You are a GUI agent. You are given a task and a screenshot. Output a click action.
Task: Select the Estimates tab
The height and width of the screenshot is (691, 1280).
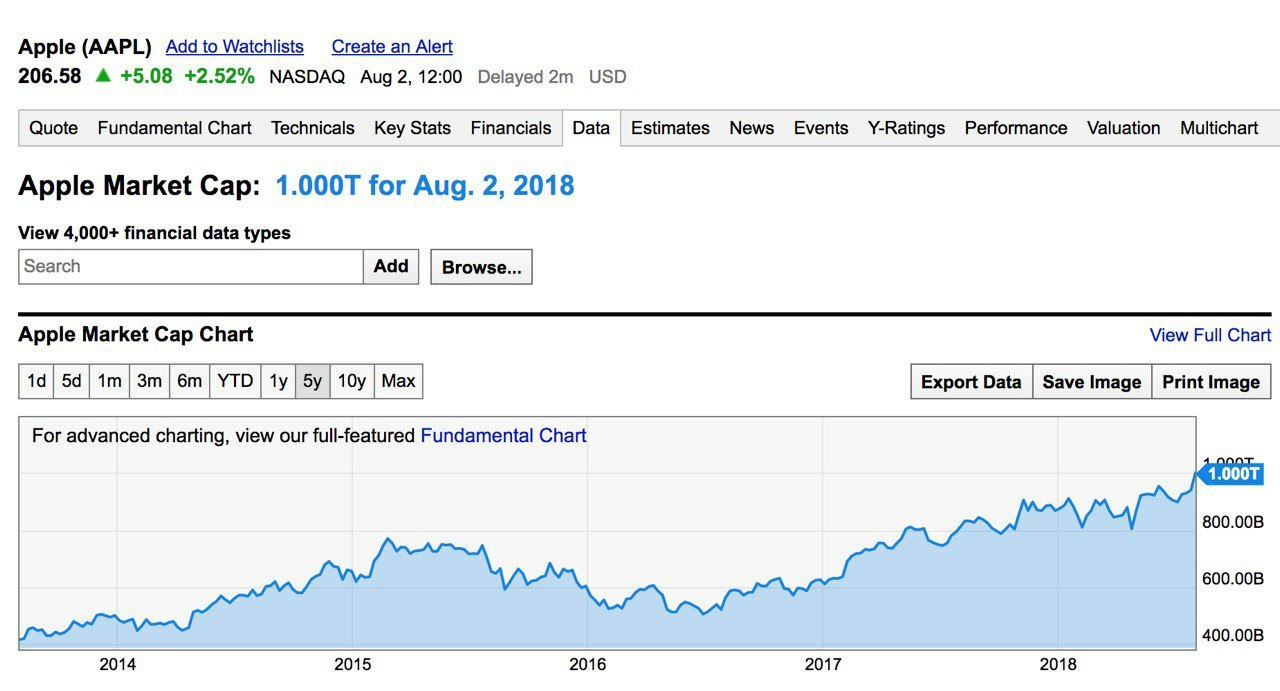(670, 128)
